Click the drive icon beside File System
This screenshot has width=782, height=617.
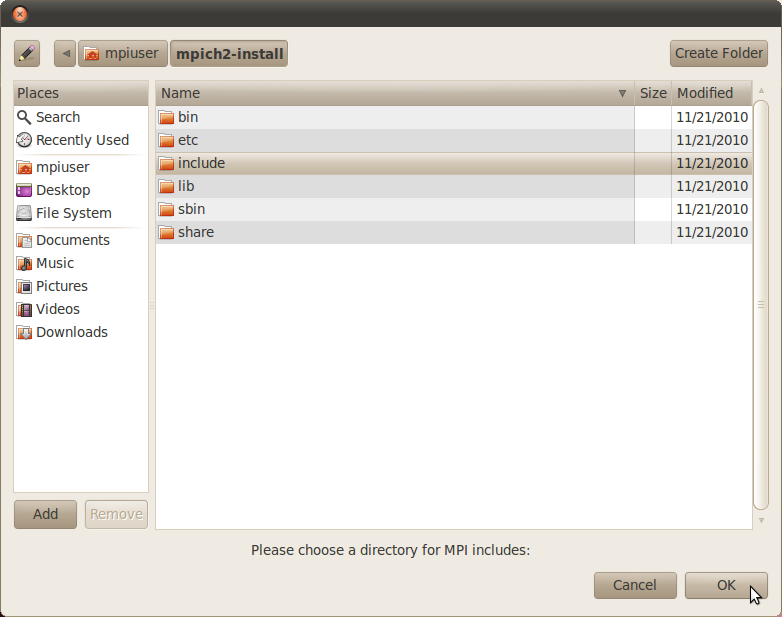[x=24, y=213]
